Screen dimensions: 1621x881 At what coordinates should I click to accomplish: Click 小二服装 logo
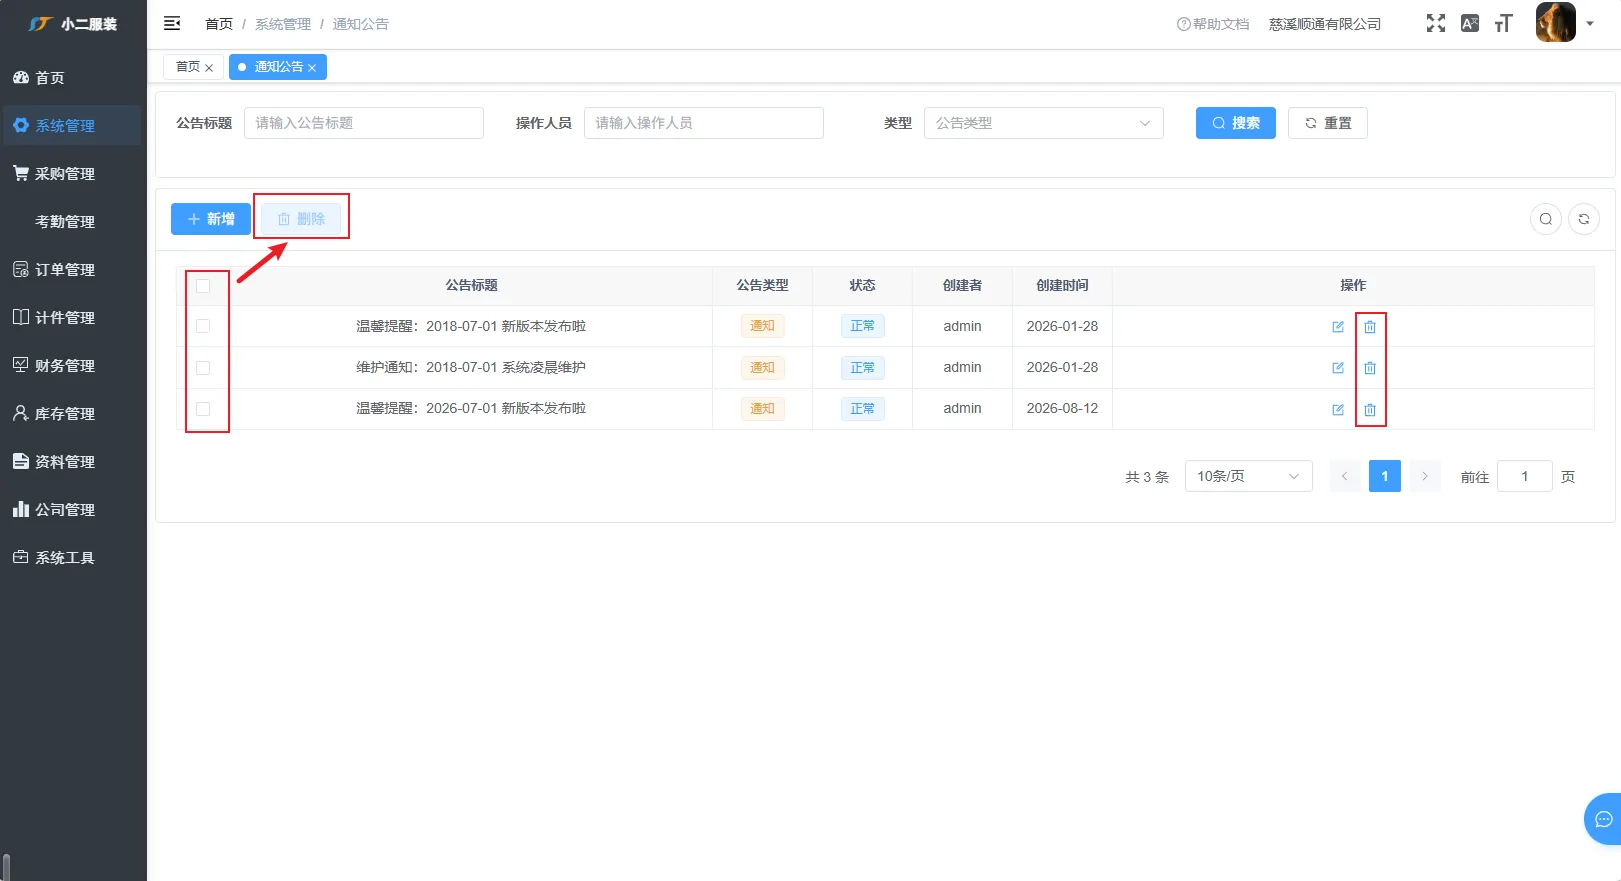[x=73, y=24]
